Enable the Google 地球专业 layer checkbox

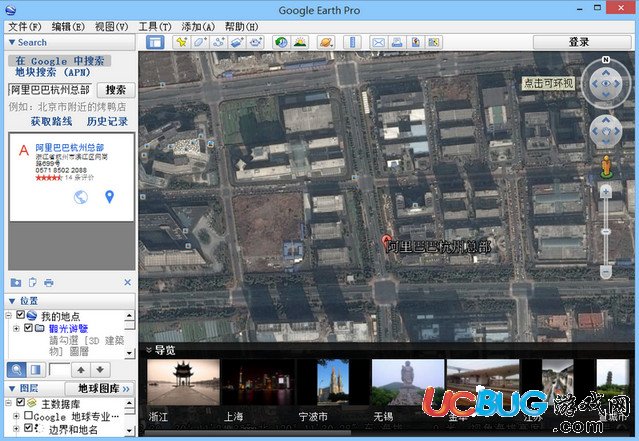coord(28,415)
